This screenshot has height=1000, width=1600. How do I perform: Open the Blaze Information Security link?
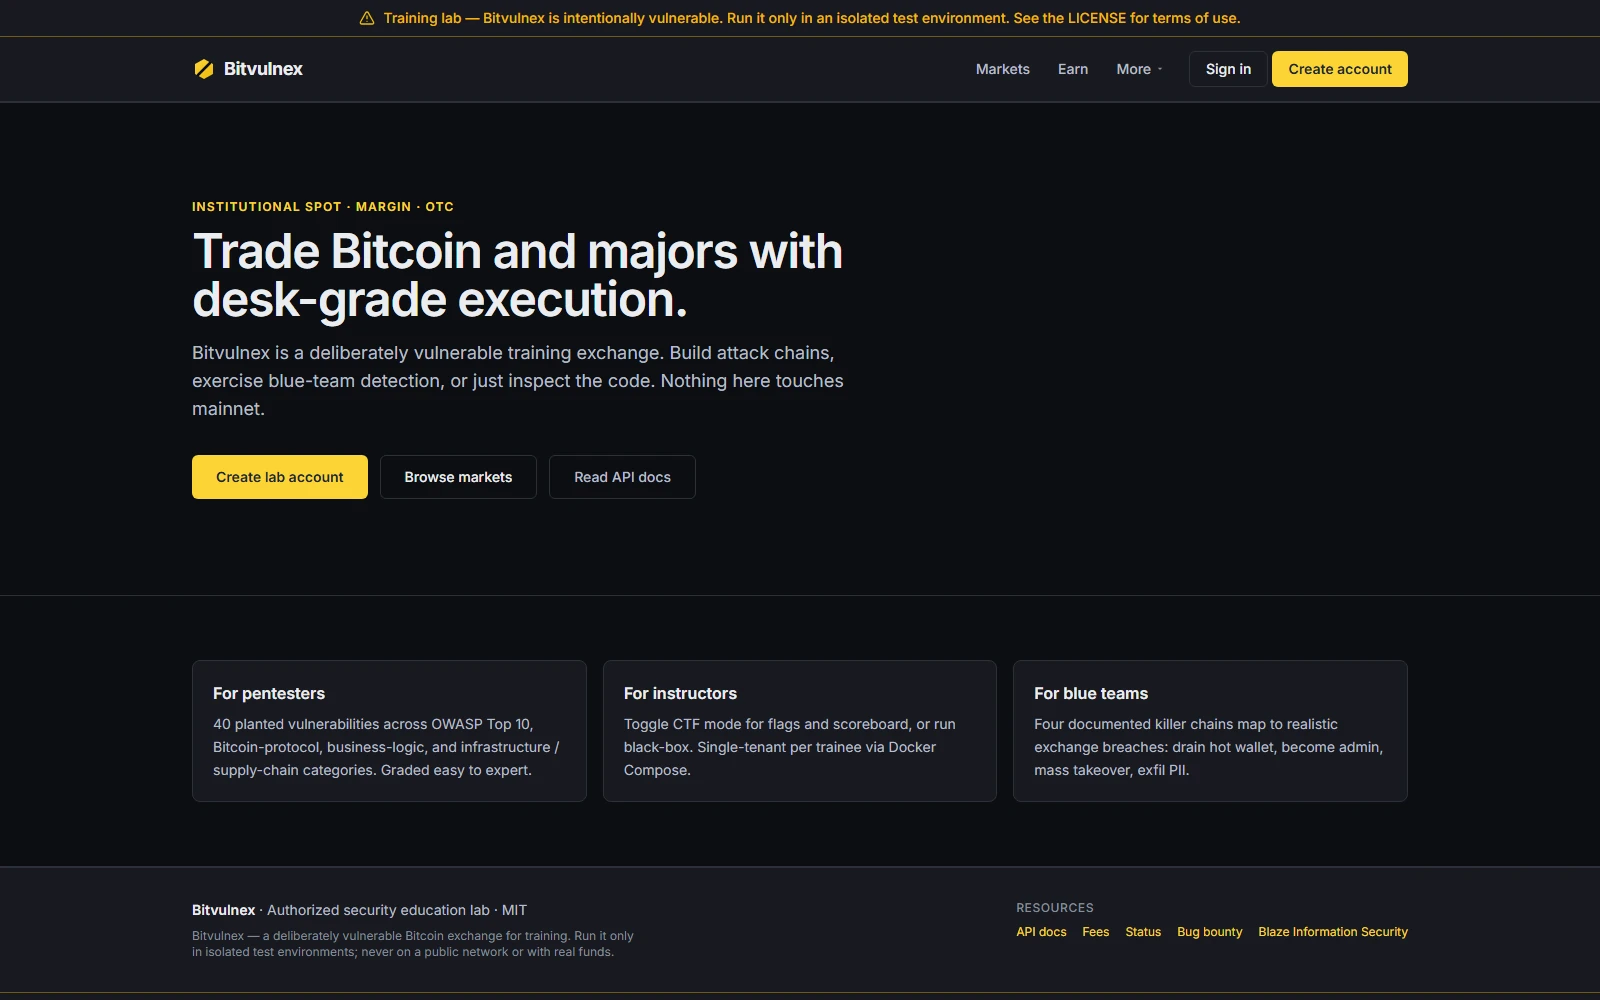coord(1333,932)
